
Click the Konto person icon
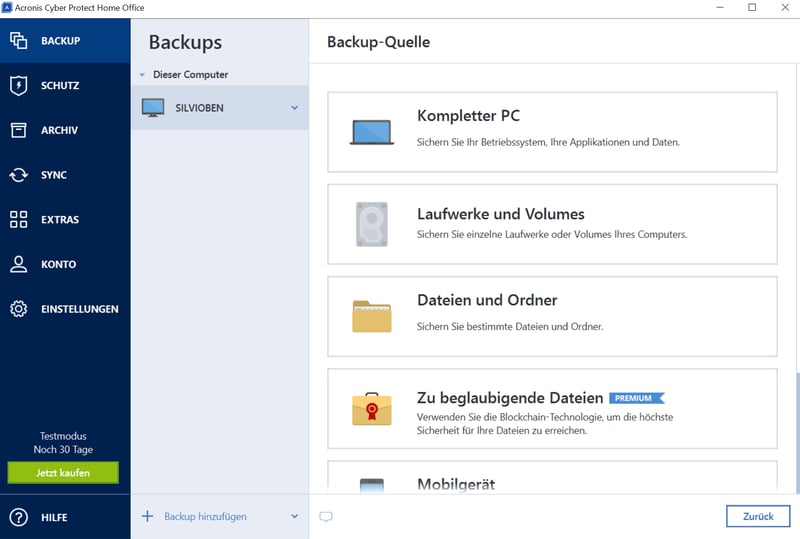coord(18,264)
